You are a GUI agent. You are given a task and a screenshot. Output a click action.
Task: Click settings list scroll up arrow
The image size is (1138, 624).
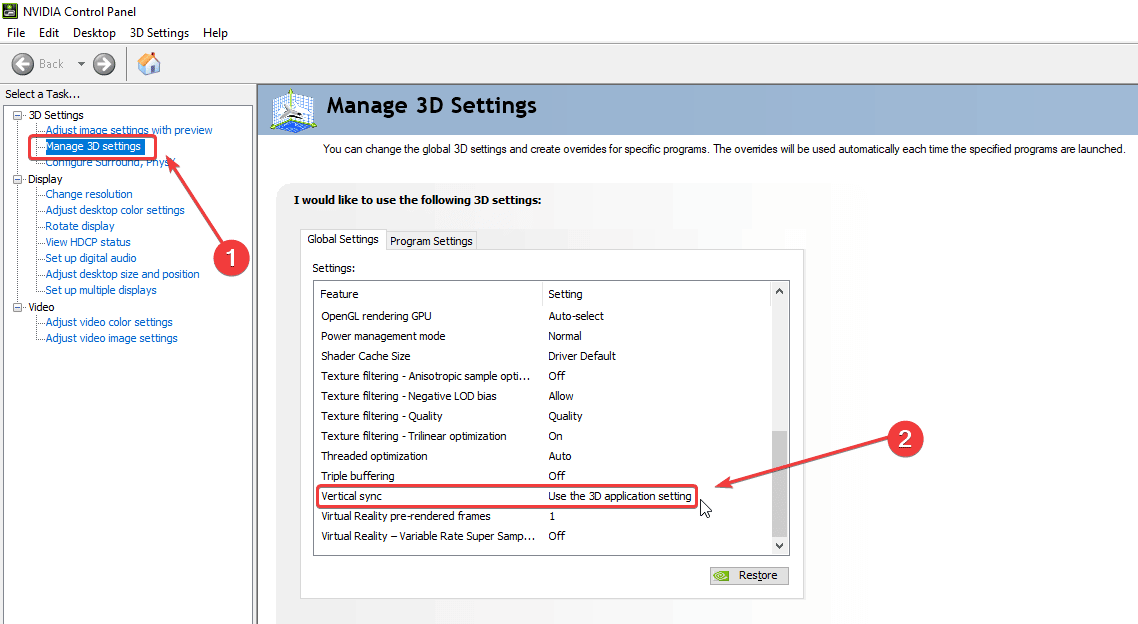point(779,292)
